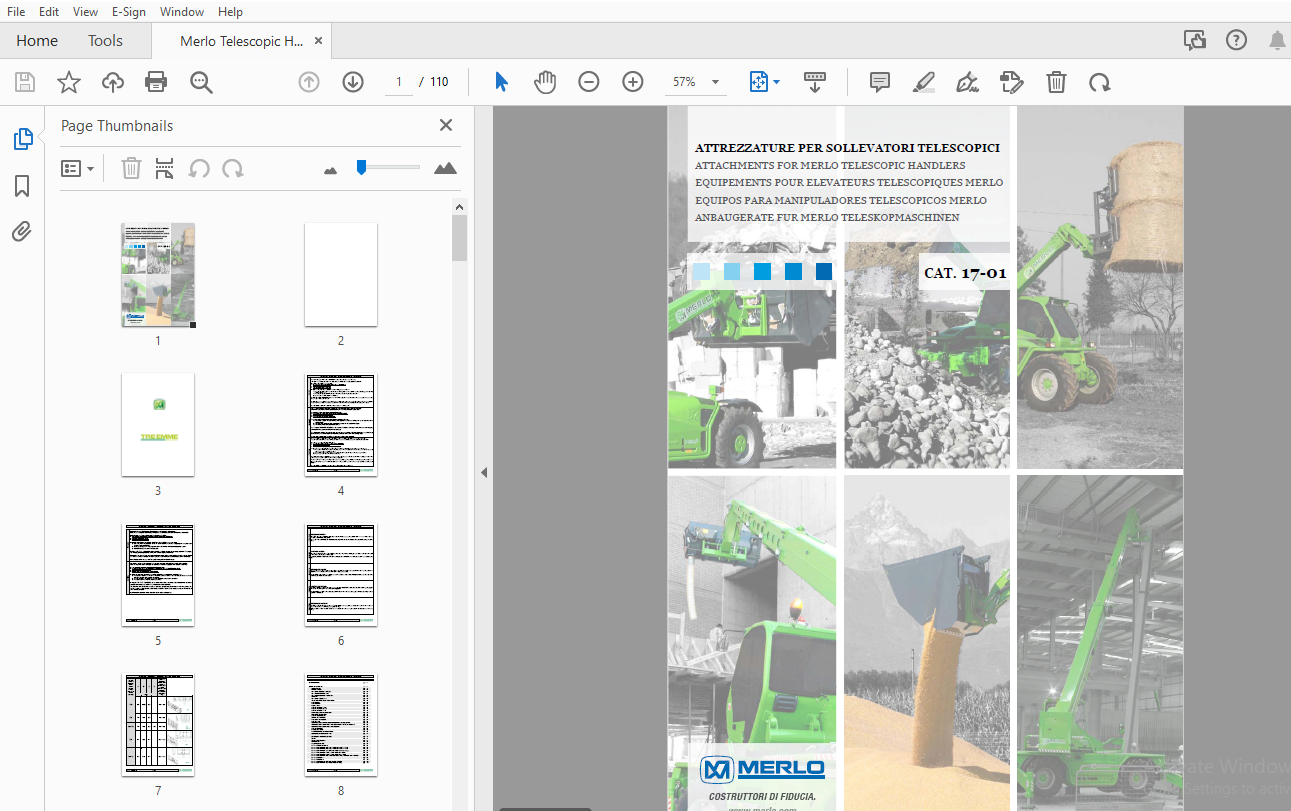The height and width of the screenshot is (811, 1291).
Task: Open the Help menu
Action: (230, 12)
